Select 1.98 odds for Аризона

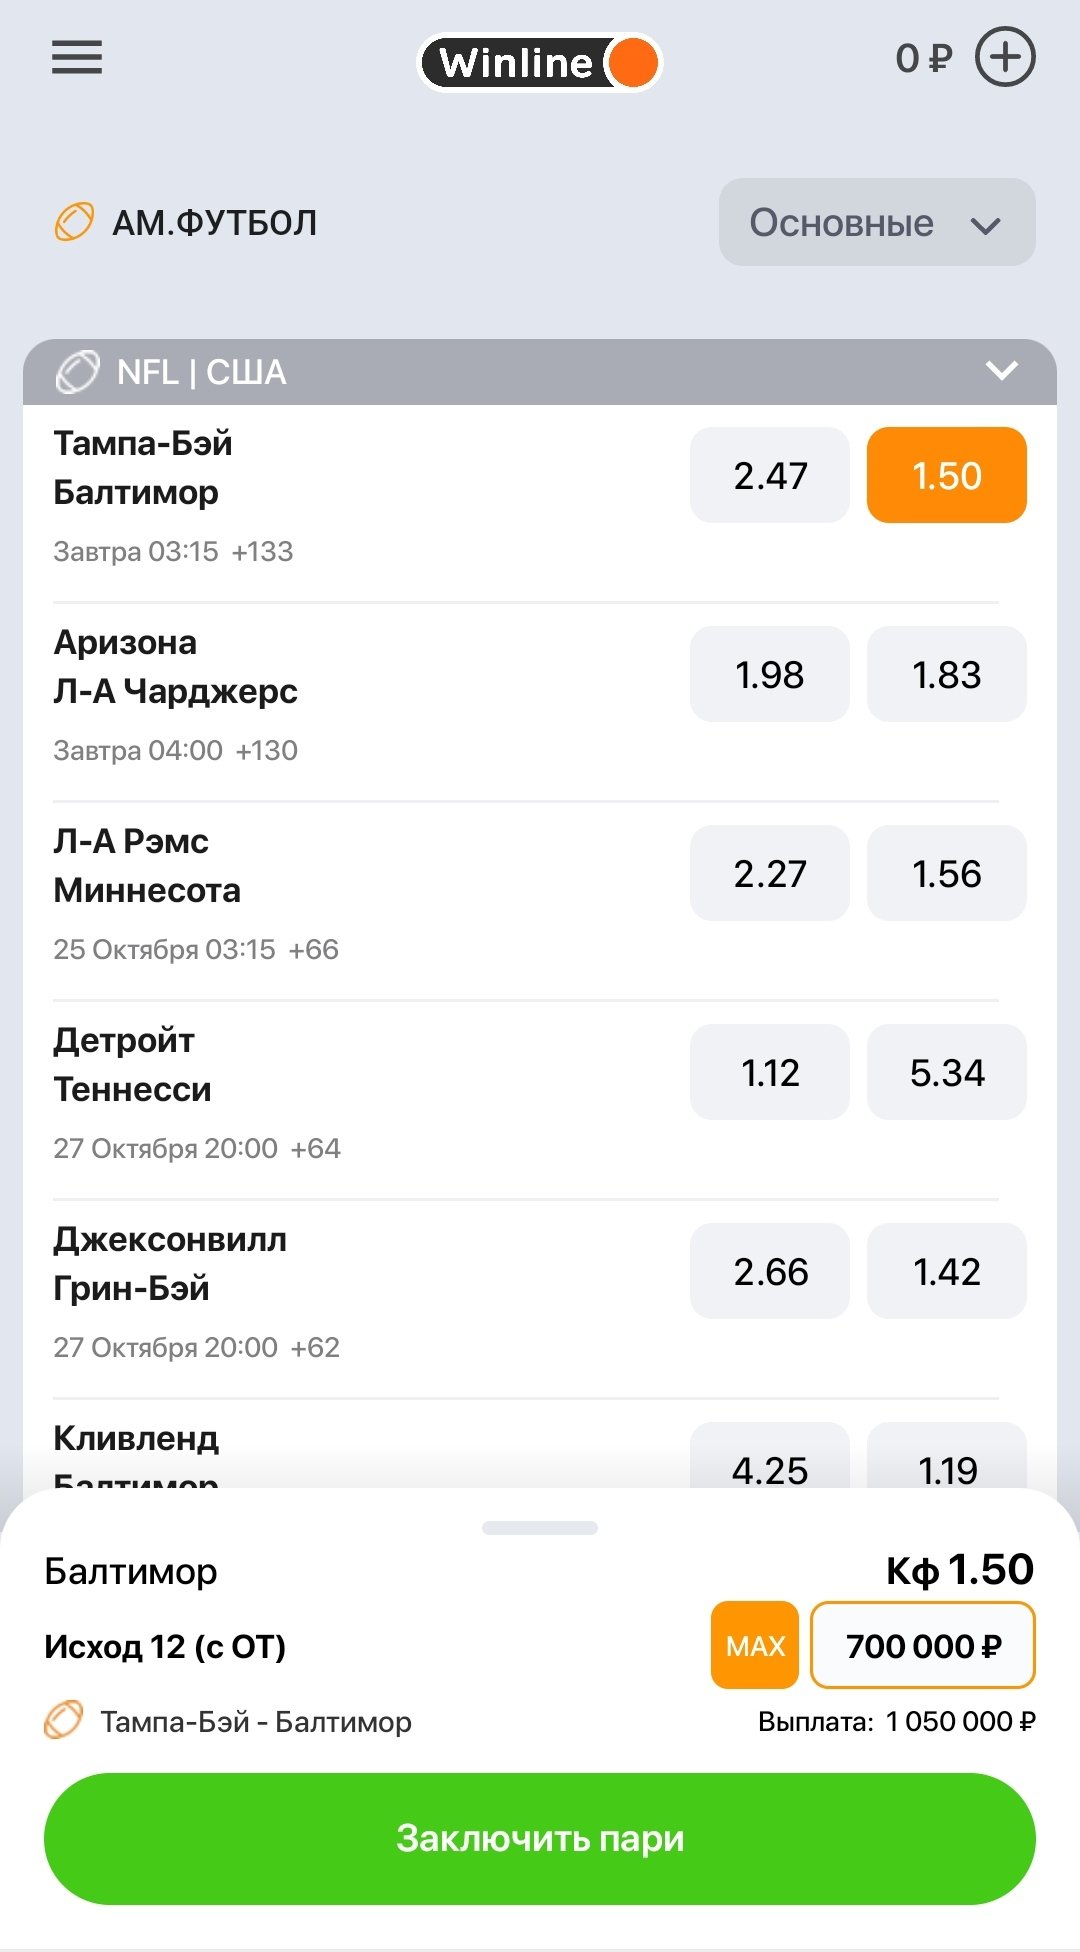pyautogui.click(x=769, y=674)
